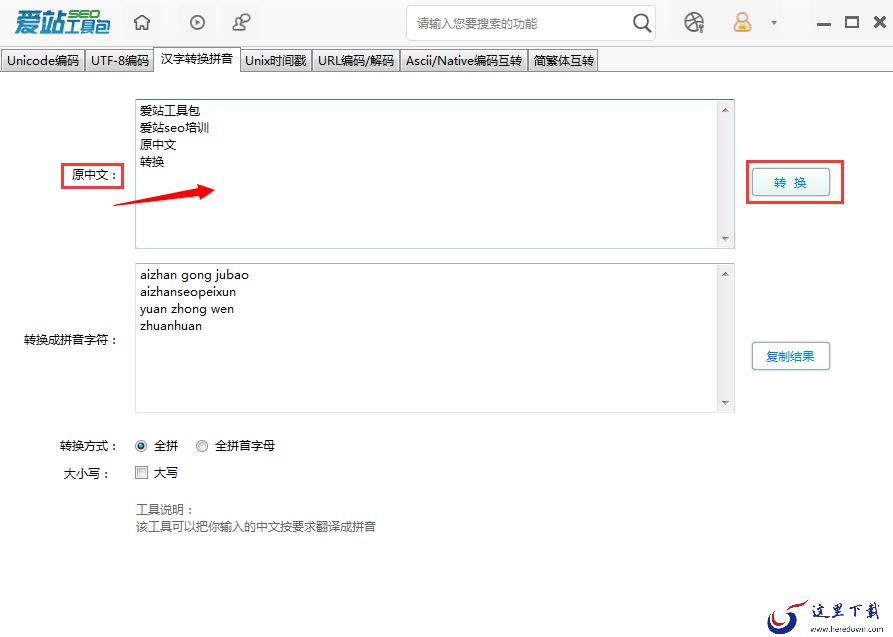The image size is (893, 637).
Task: Switch to the UTF-8编码 tab
Action: pos(120,60)
